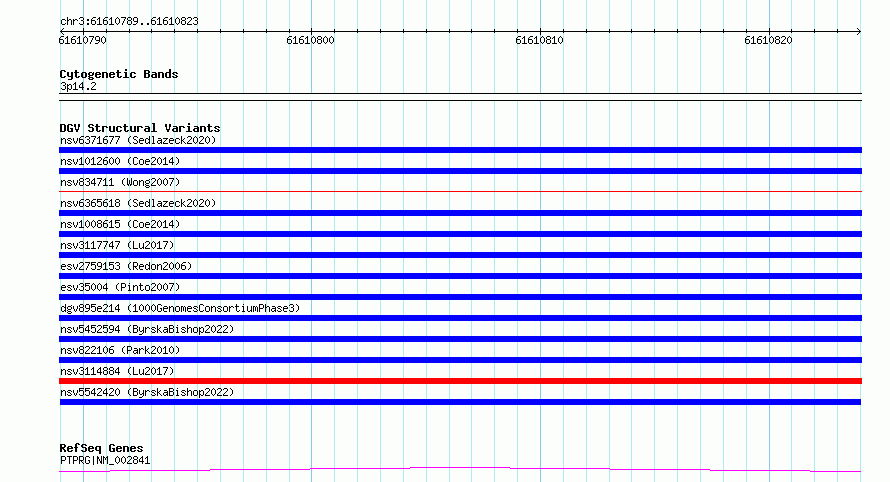The image size is (890, 482).
Task: Click the chr3:61610789..61610823 coordinate label
Action: 129,22
